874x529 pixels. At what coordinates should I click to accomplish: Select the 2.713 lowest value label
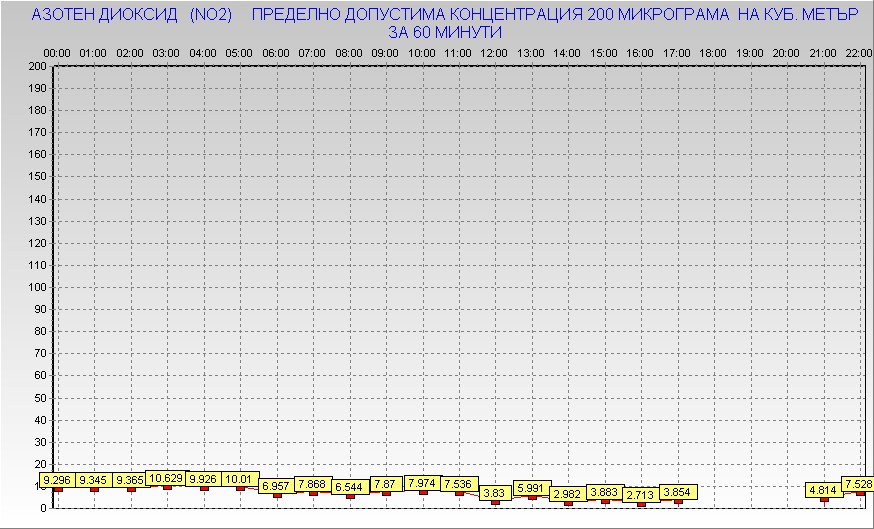(x=640, y=494)
